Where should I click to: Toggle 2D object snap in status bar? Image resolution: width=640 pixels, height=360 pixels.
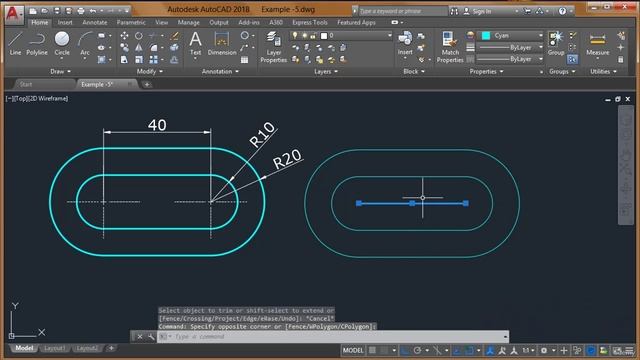coord(469,350)
